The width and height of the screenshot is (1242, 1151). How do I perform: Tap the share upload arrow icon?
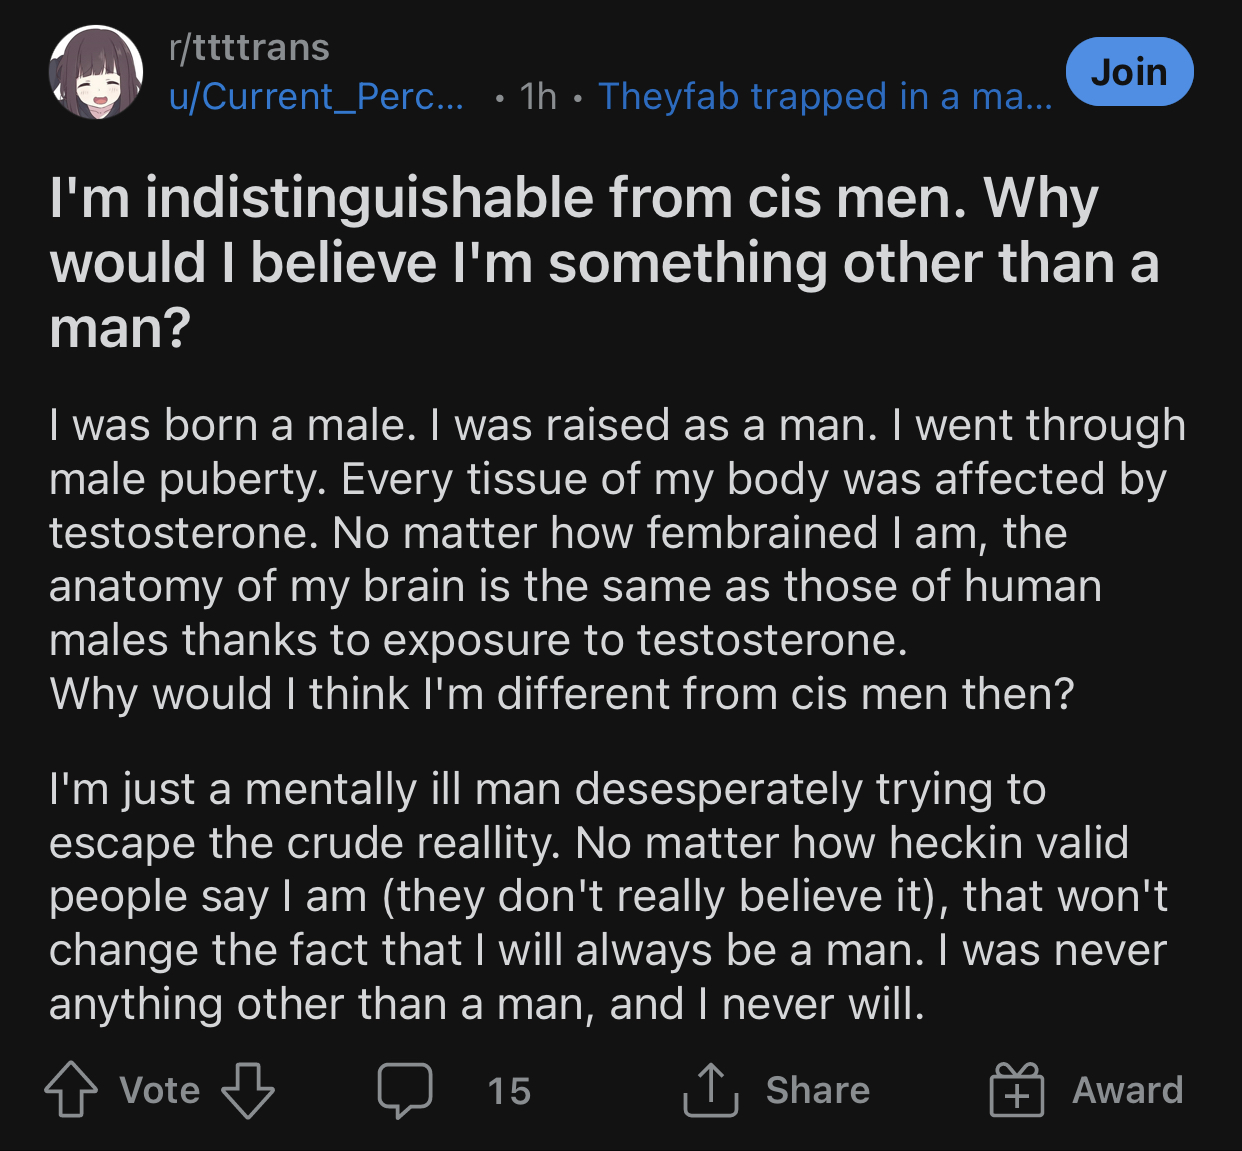point(710,1089)
